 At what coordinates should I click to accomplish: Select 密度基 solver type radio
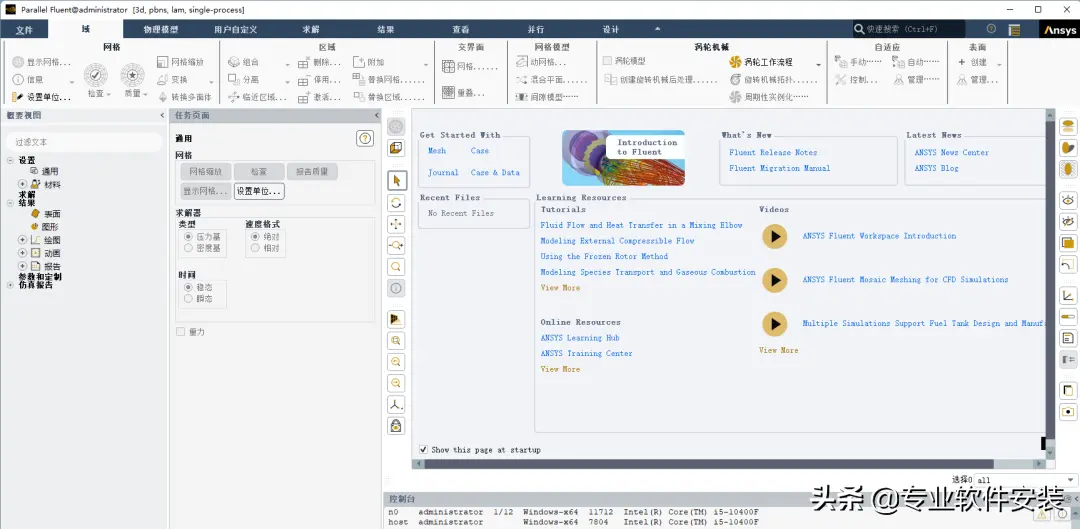(x=188, y=247)
